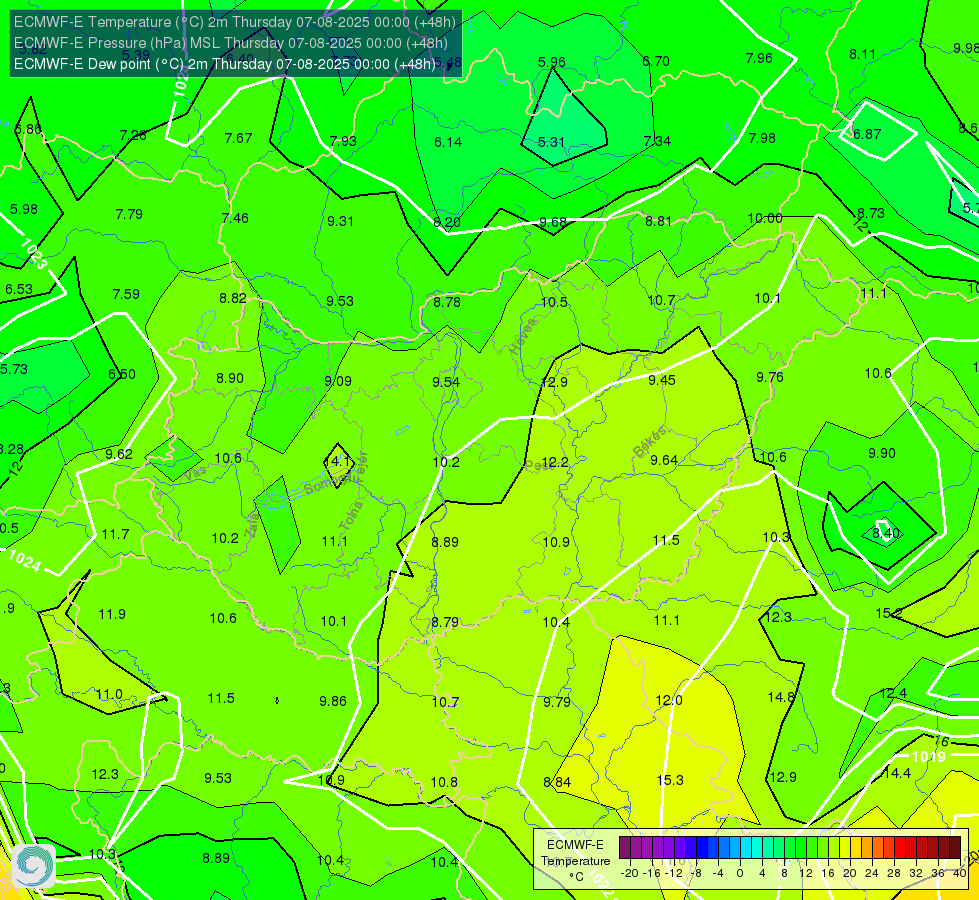Click the Békés county label
The width and height of the screenshot is (979, 900).
649,442
